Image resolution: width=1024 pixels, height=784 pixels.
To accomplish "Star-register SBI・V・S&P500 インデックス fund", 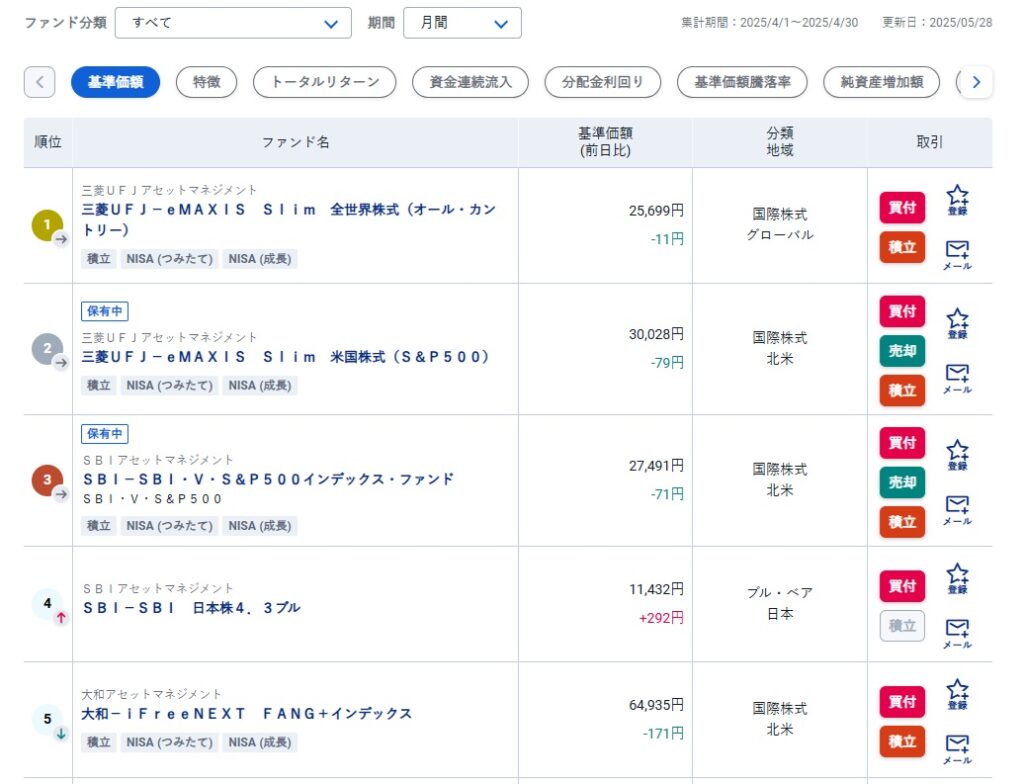I will click(957, 455).
